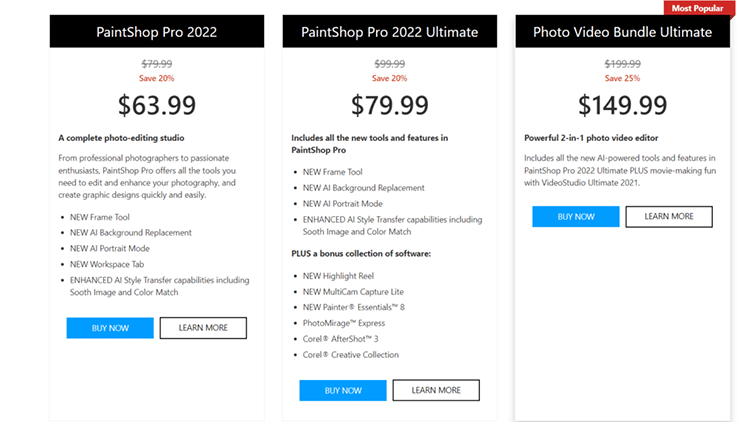Screen dimensions: 750x422
Task: Click the Save 25% discount label
Action: pyautogui.click(x=623, y=78)
